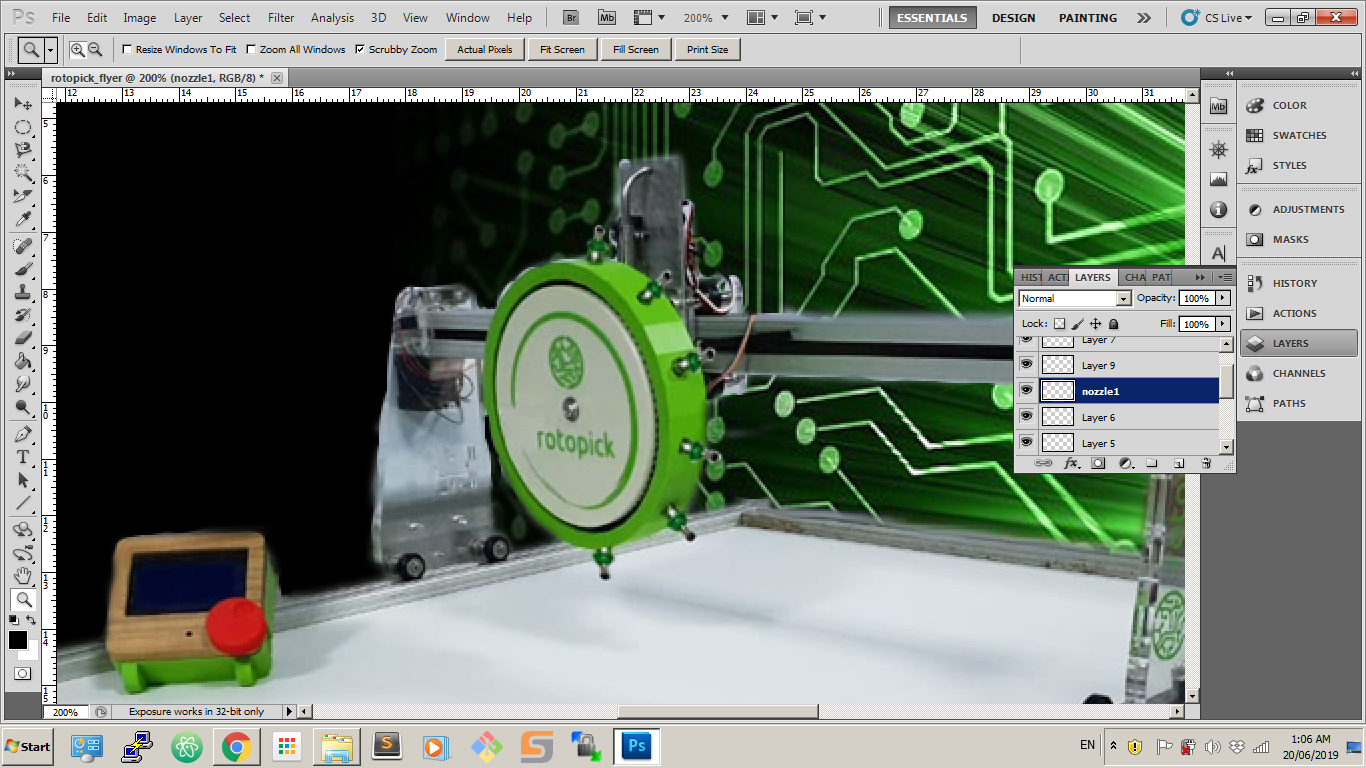
Task: Select the Move tool
Action: point(22,104)
